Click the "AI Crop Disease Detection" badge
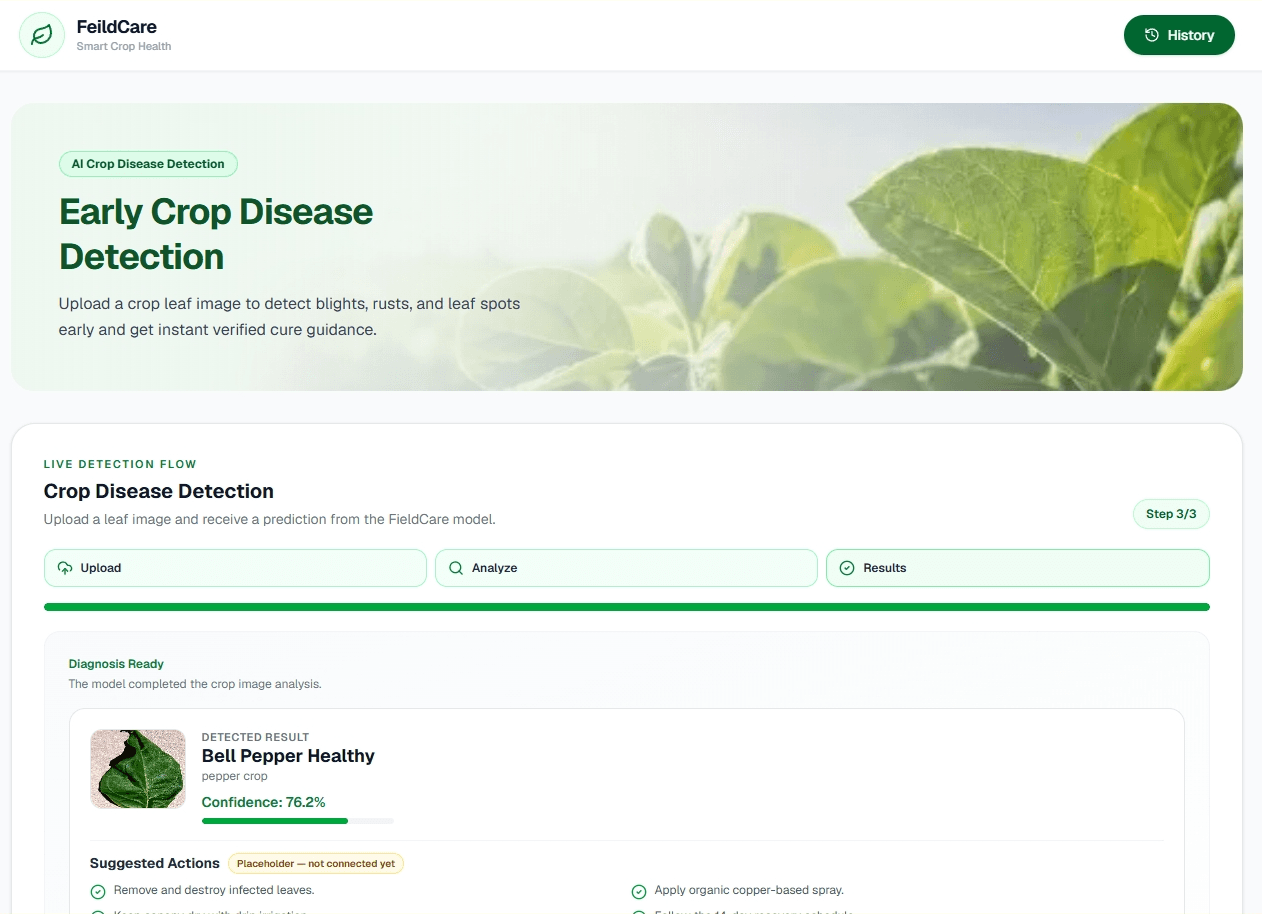The height and width of the screenshot is (914, 1262). (148, 164)
